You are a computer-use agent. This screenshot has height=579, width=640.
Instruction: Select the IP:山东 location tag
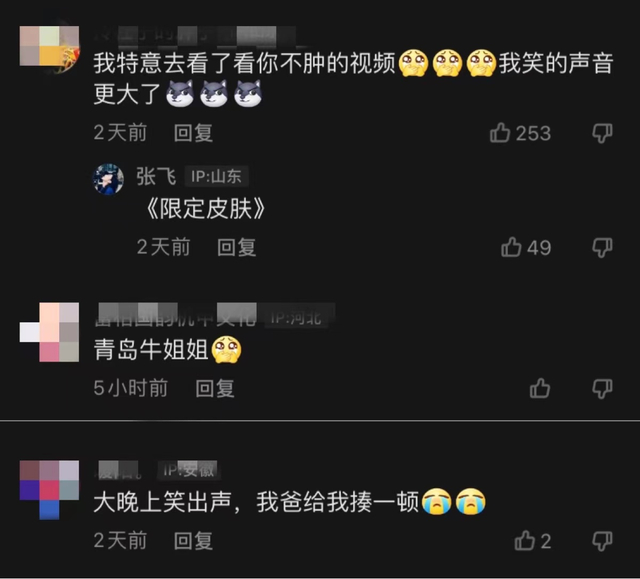pyautogui.click(x=216, y=177)
